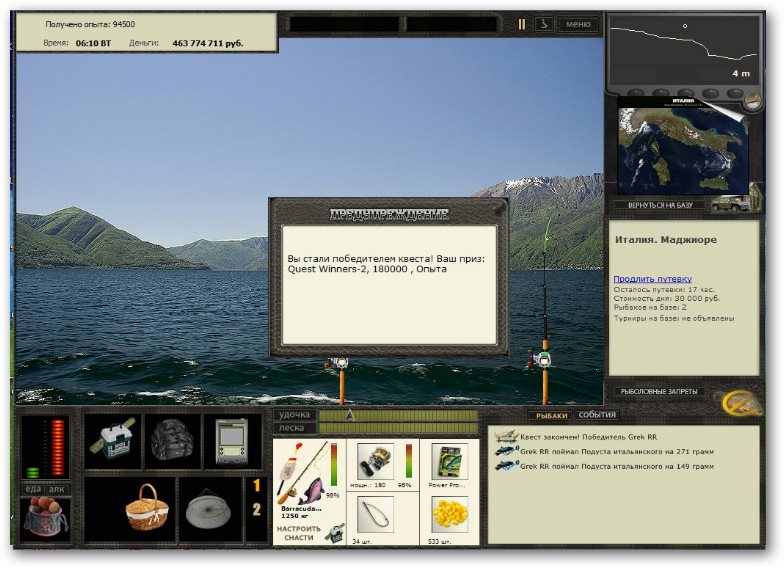Click ВЕРНУТЬСЯ НА БАЗУ button
The height and width of the screenshot is (568, 784).
click(x=660, y=205)
